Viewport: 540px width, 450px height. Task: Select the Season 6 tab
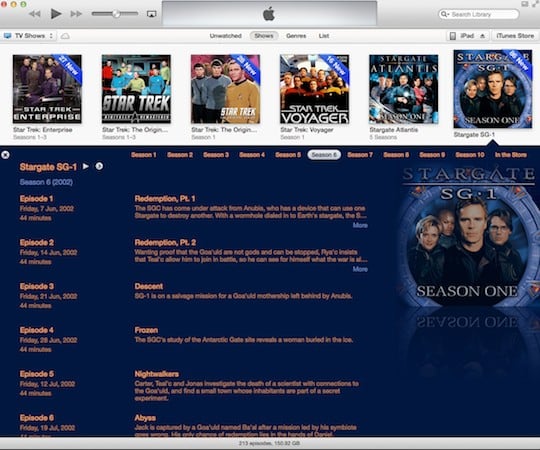tap(324, 155)
